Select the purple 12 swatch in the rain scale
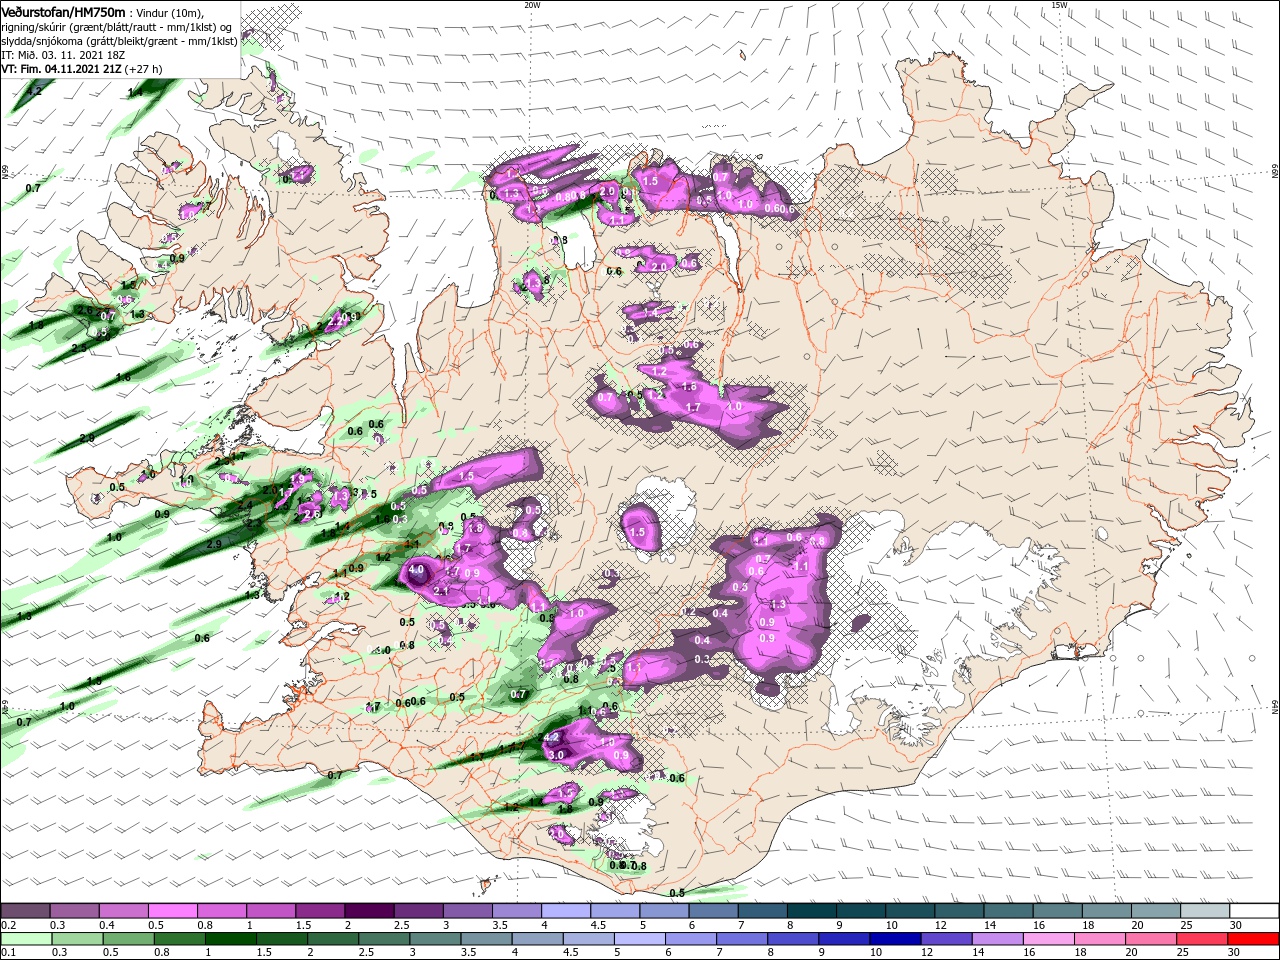The image size is (1280, 960). pos(945,939)
